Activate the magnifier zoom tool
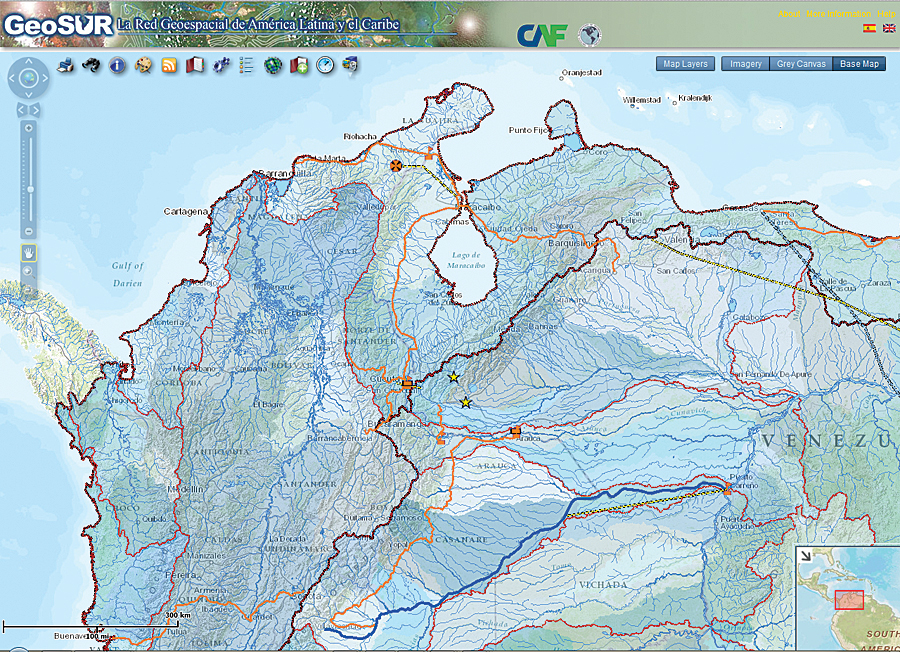Viewport: 900px width, 652px height. pos(28,271)
